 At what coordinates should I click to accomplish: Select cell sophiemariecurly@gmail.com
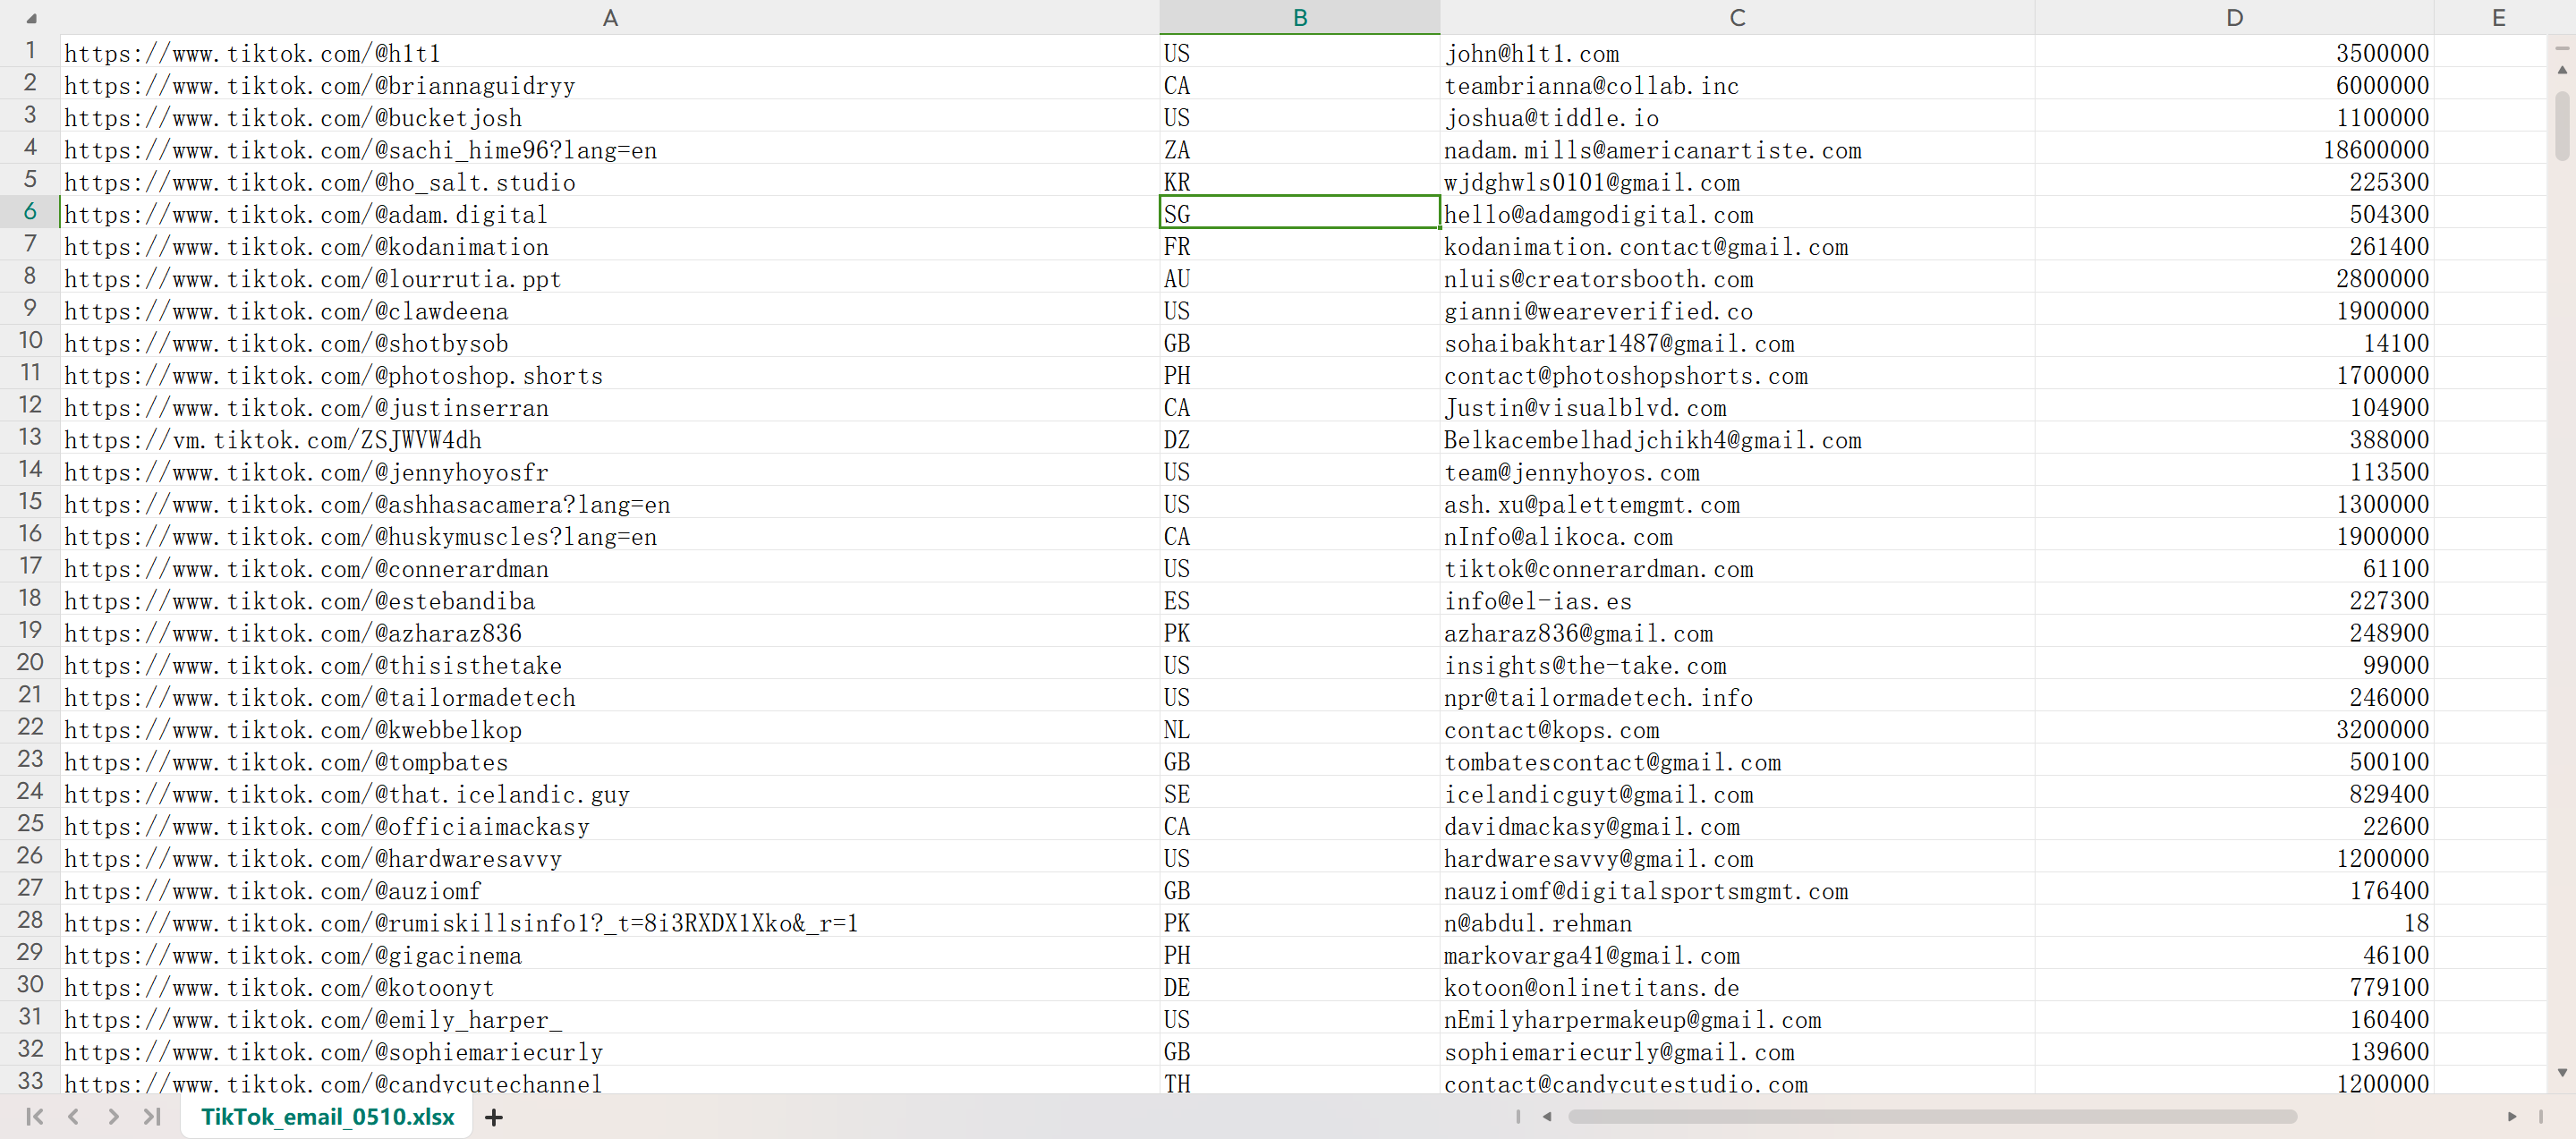[x=1737, y=1050]
